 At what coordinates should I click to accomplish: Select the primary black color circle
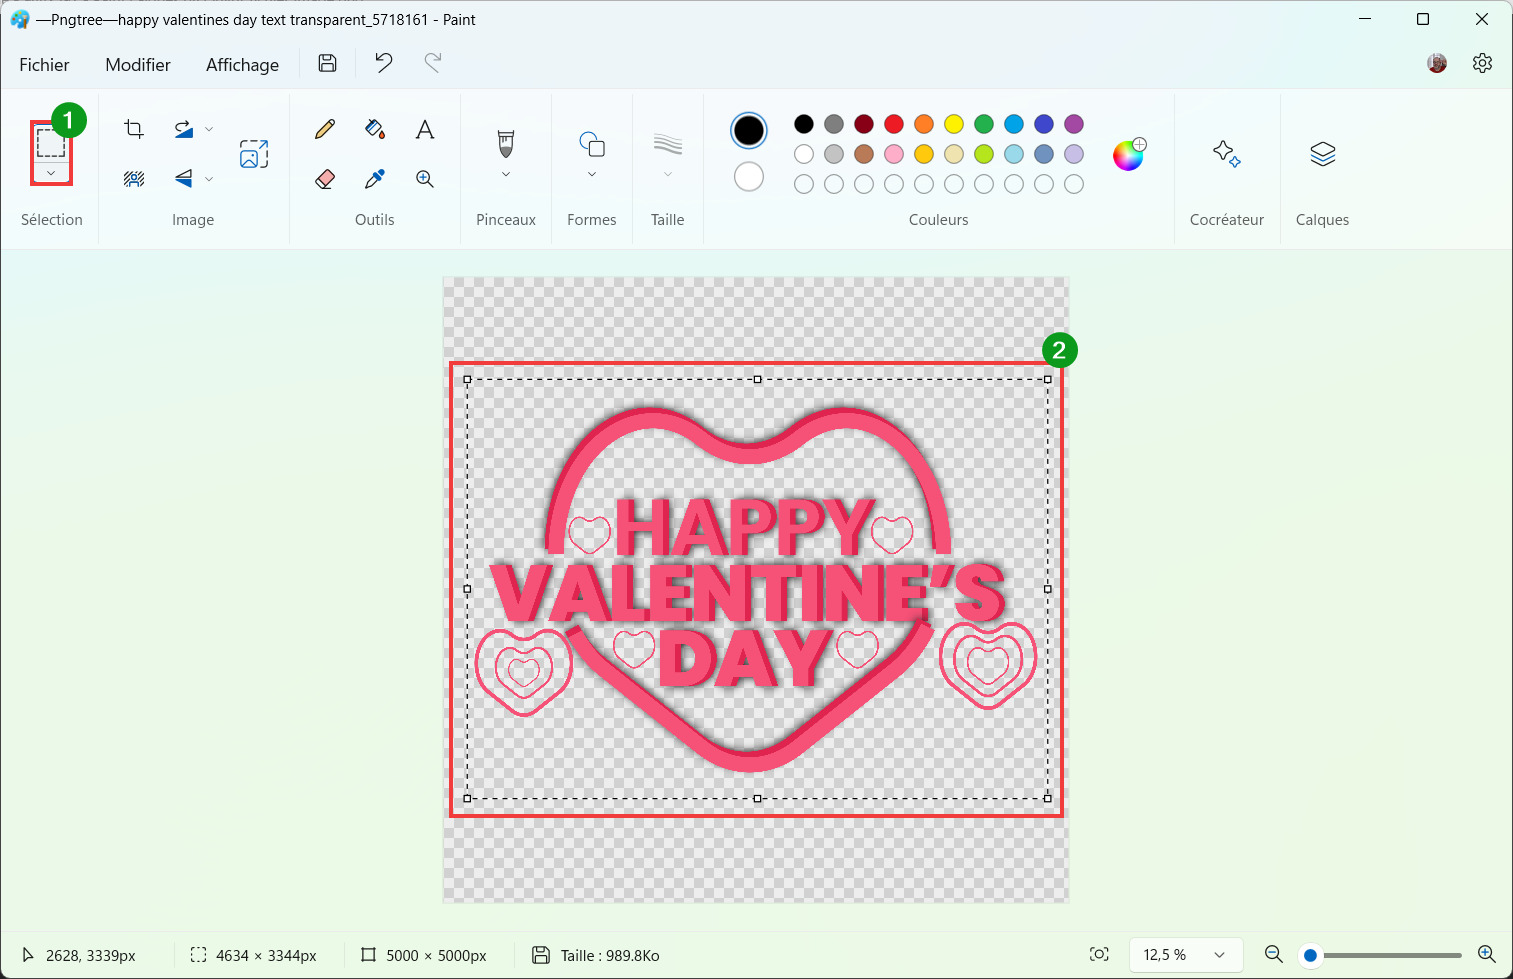(x=749, y=131)
